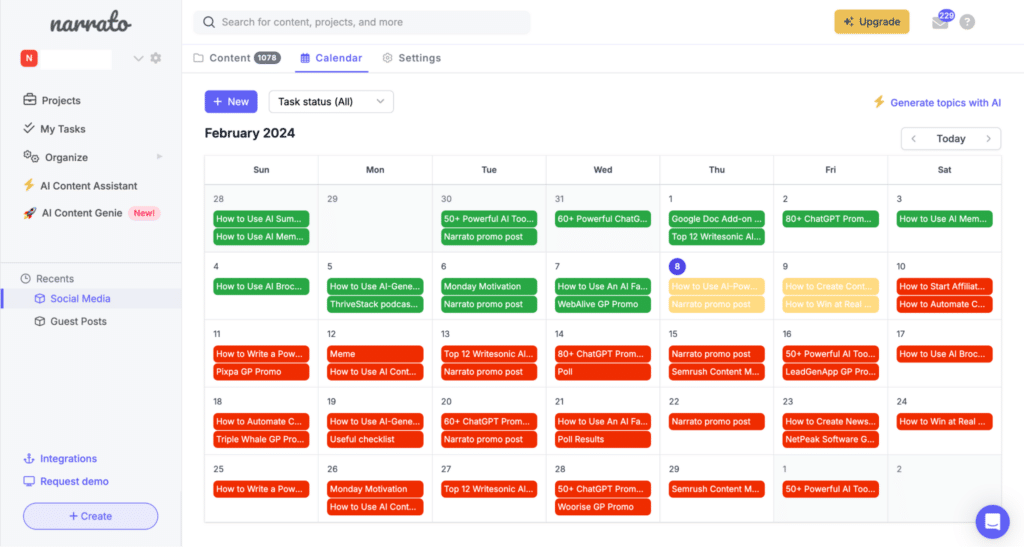The image size is (1024, 547).
Task: Expand the workspace switcher chevron
Action: 139,59
